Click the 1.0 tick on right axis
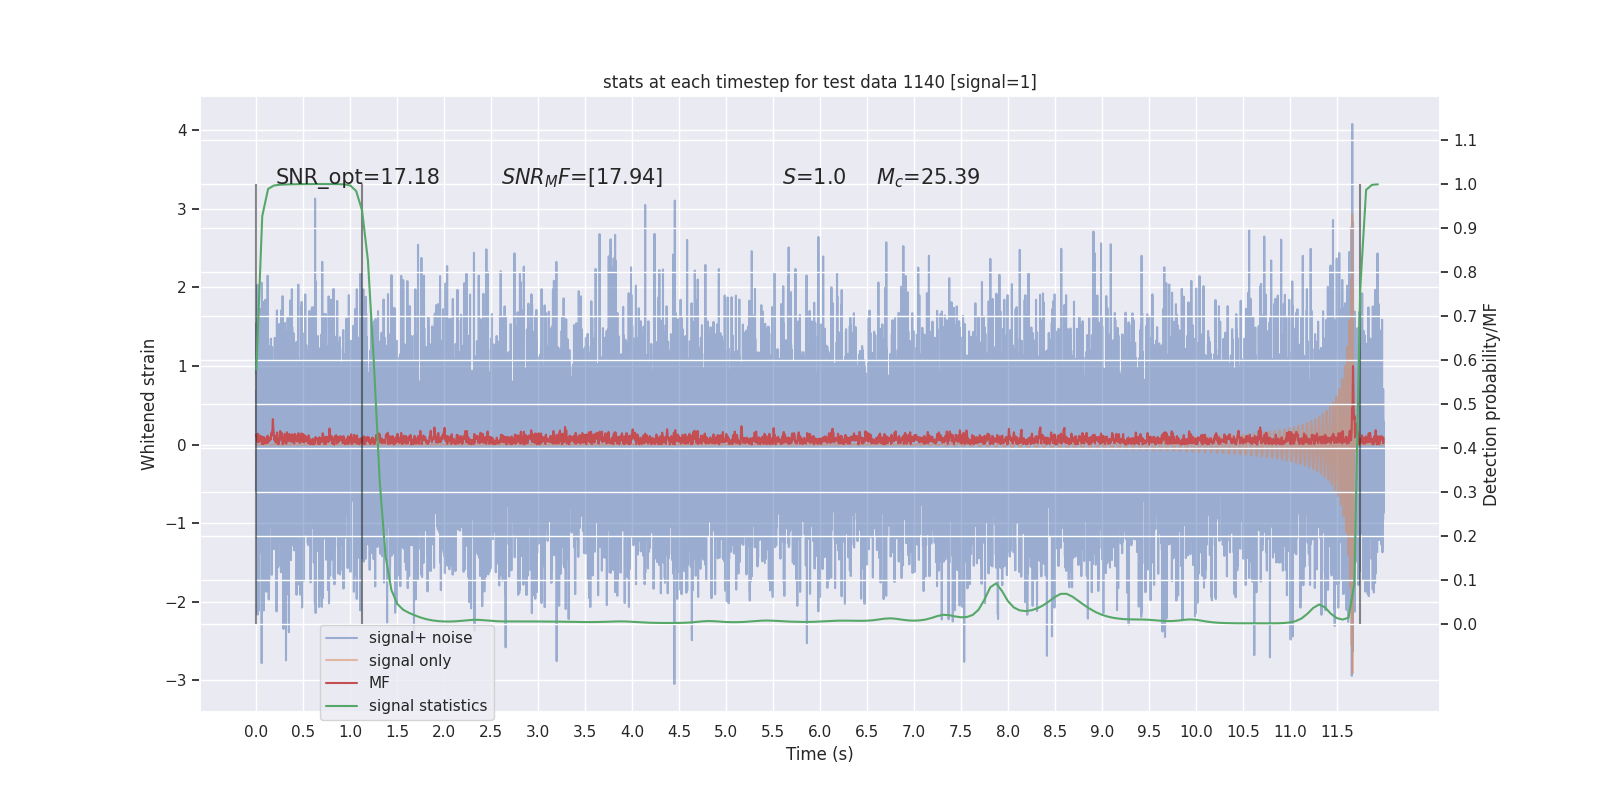The height and width of the screenshot is (800, 1600). tap(1465, 184)
